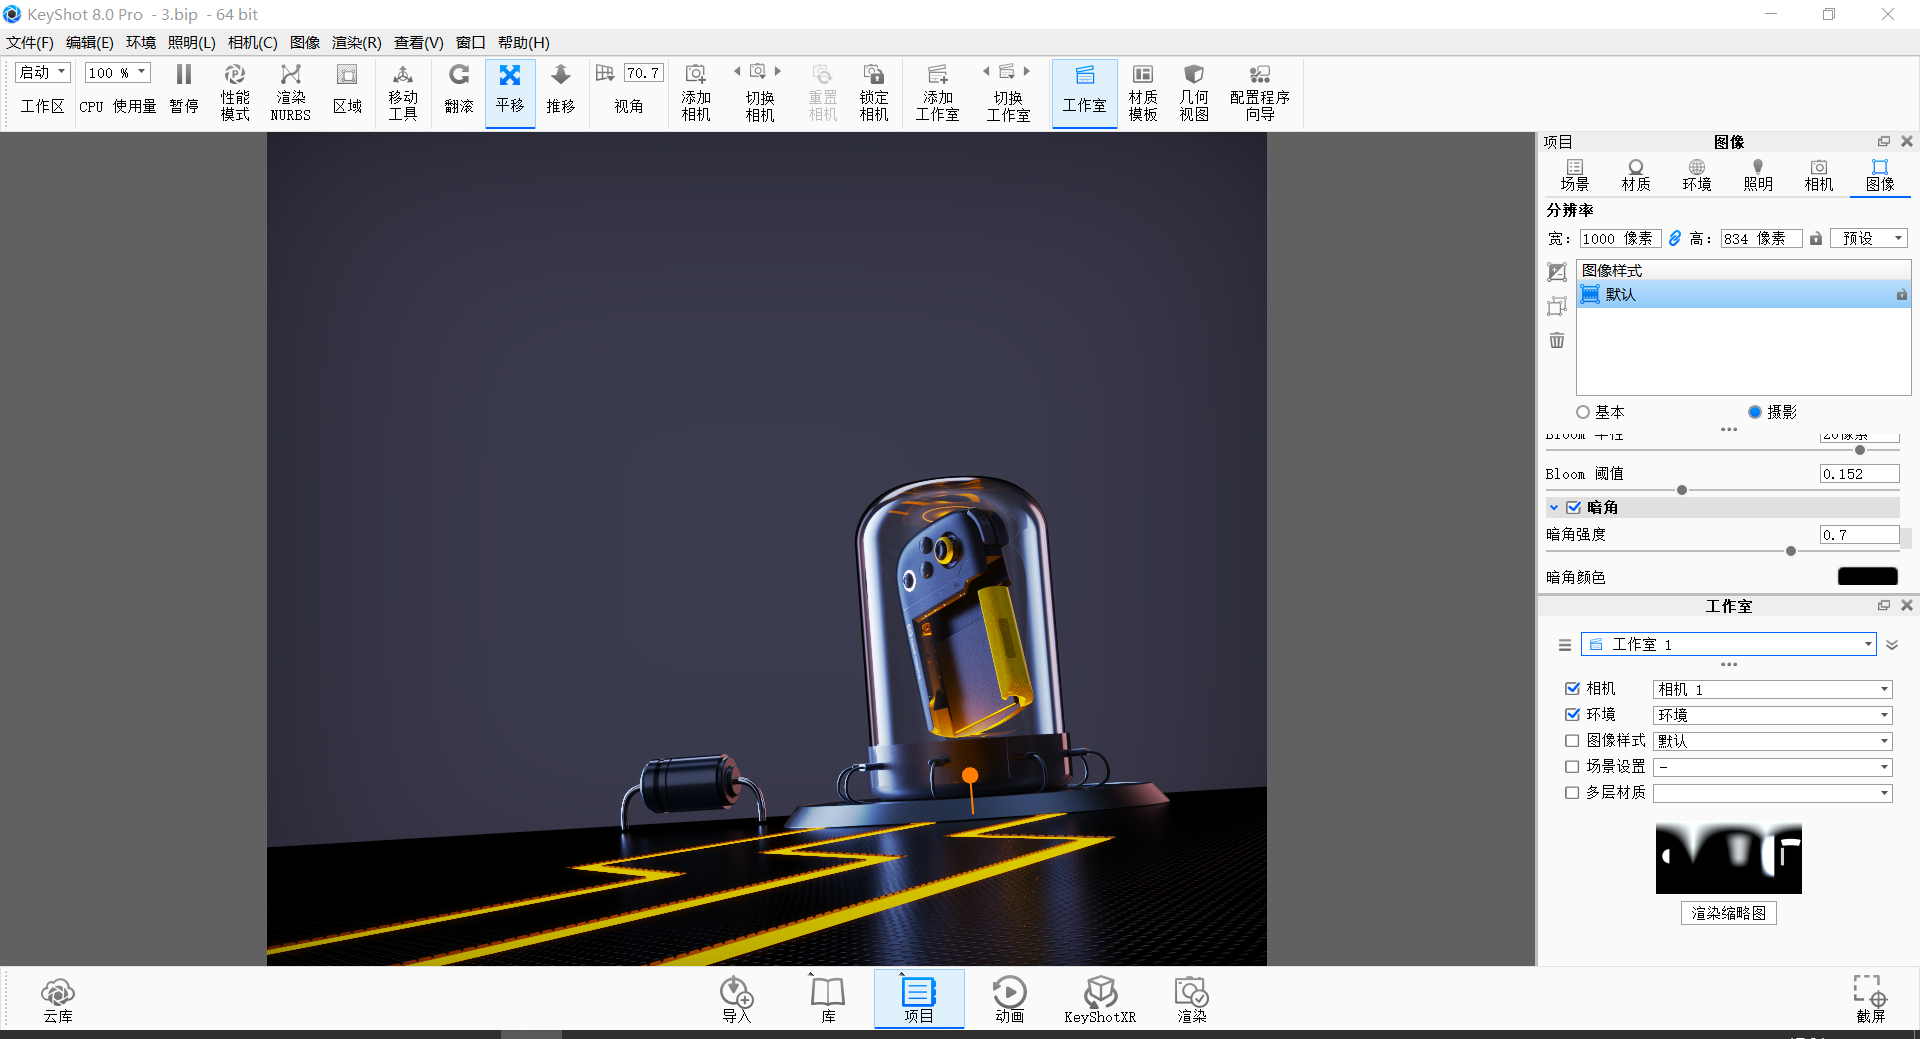Open the 几何视图 (Geometry View)
Image resolution: width=1920 pixels, height=1039 pixels.
(1192, 90)
